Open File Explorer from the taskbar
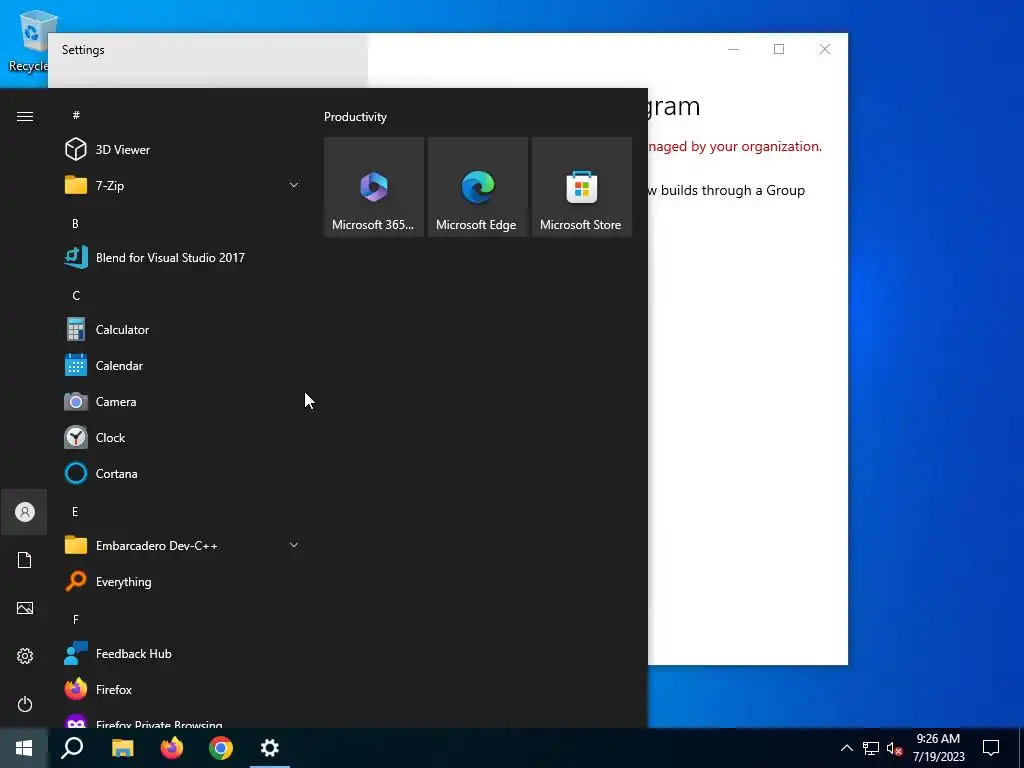 coord(122,748)
